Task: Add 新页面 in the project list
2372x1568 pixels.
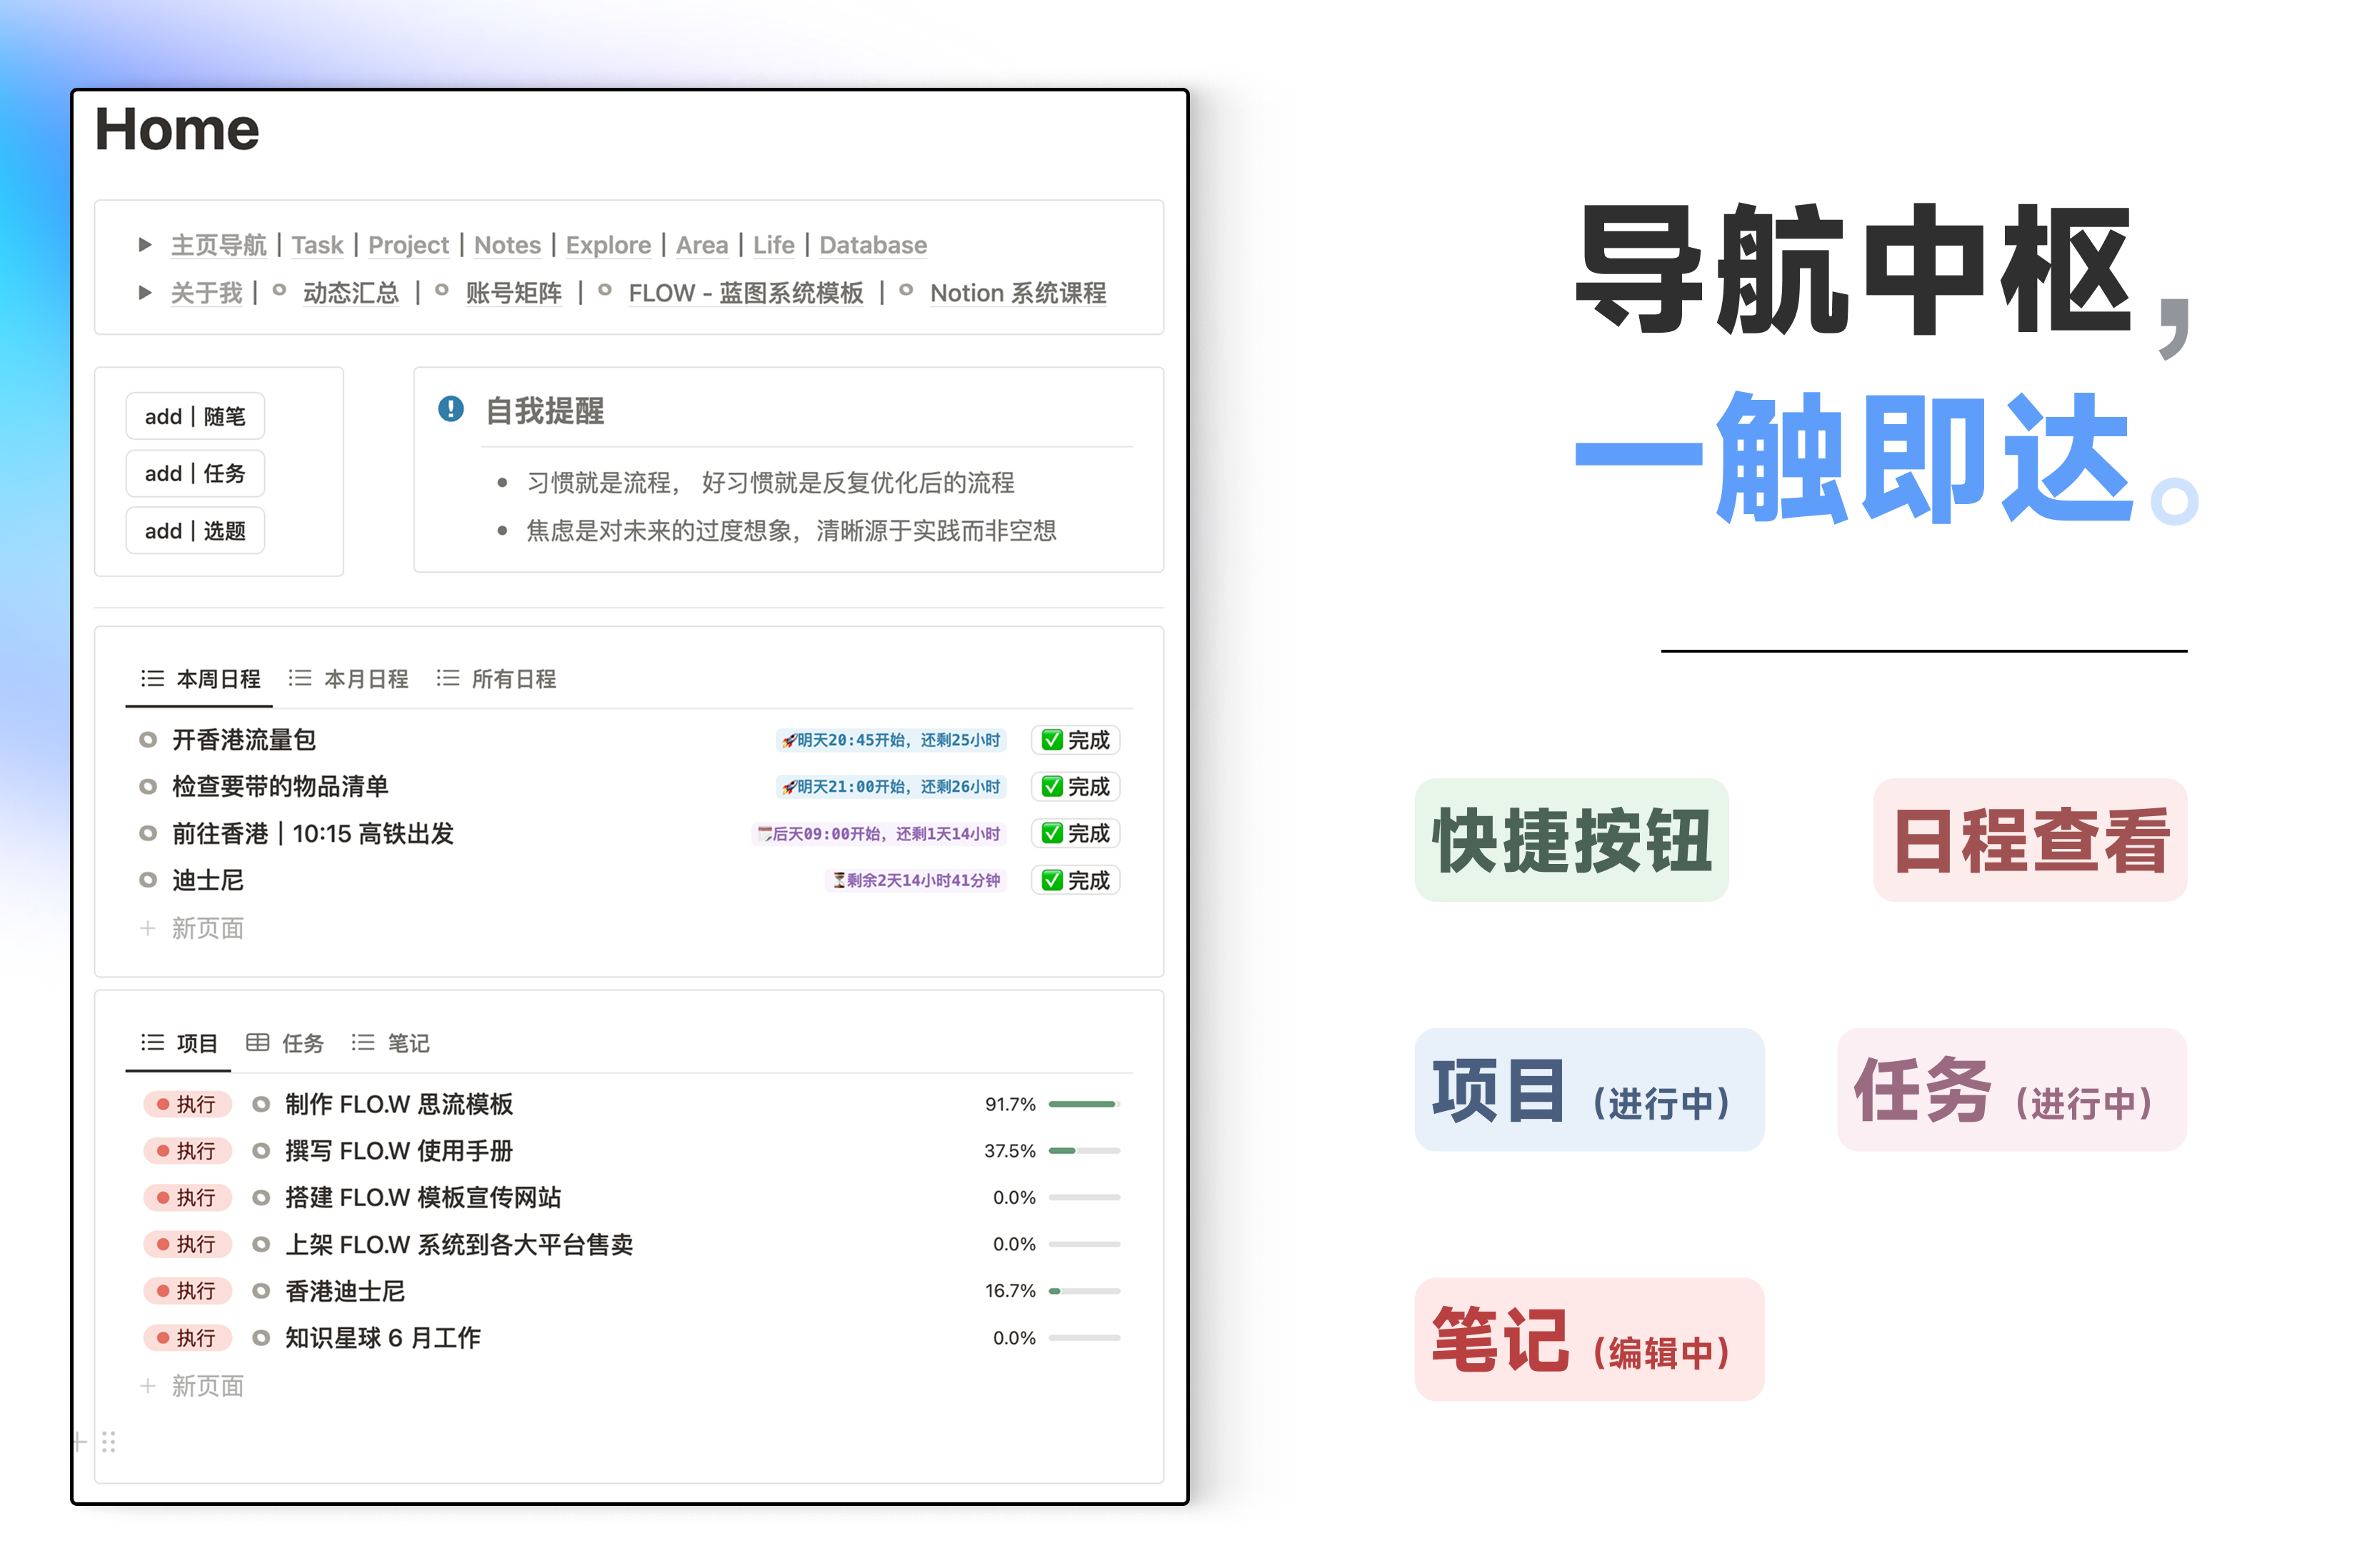Action: 192,1386
